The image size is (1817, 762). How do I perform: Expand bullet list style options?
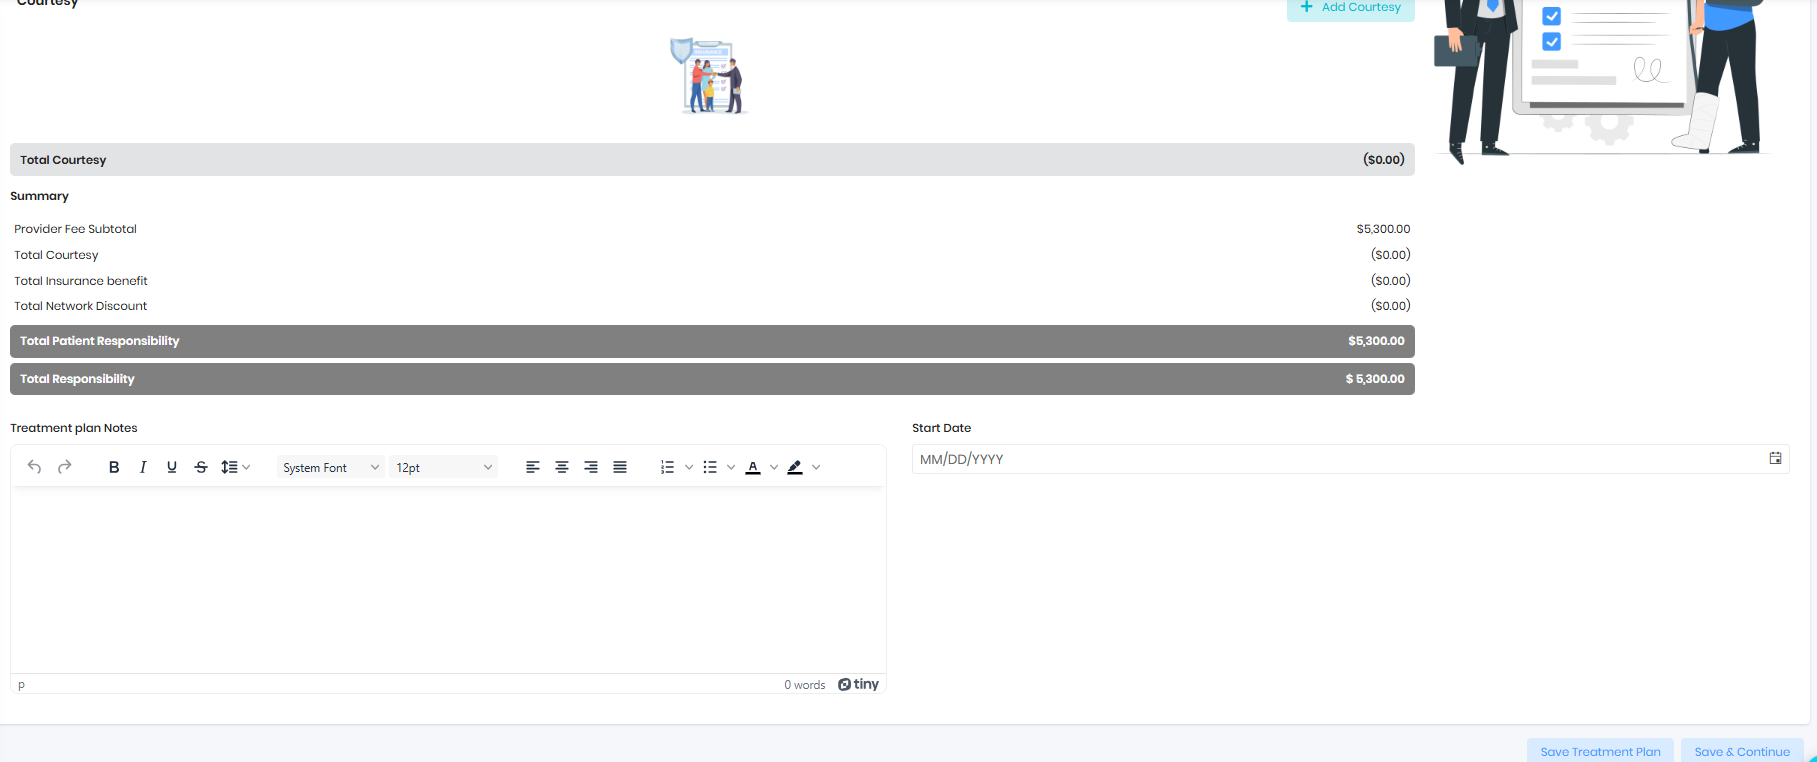pos(731,467)
